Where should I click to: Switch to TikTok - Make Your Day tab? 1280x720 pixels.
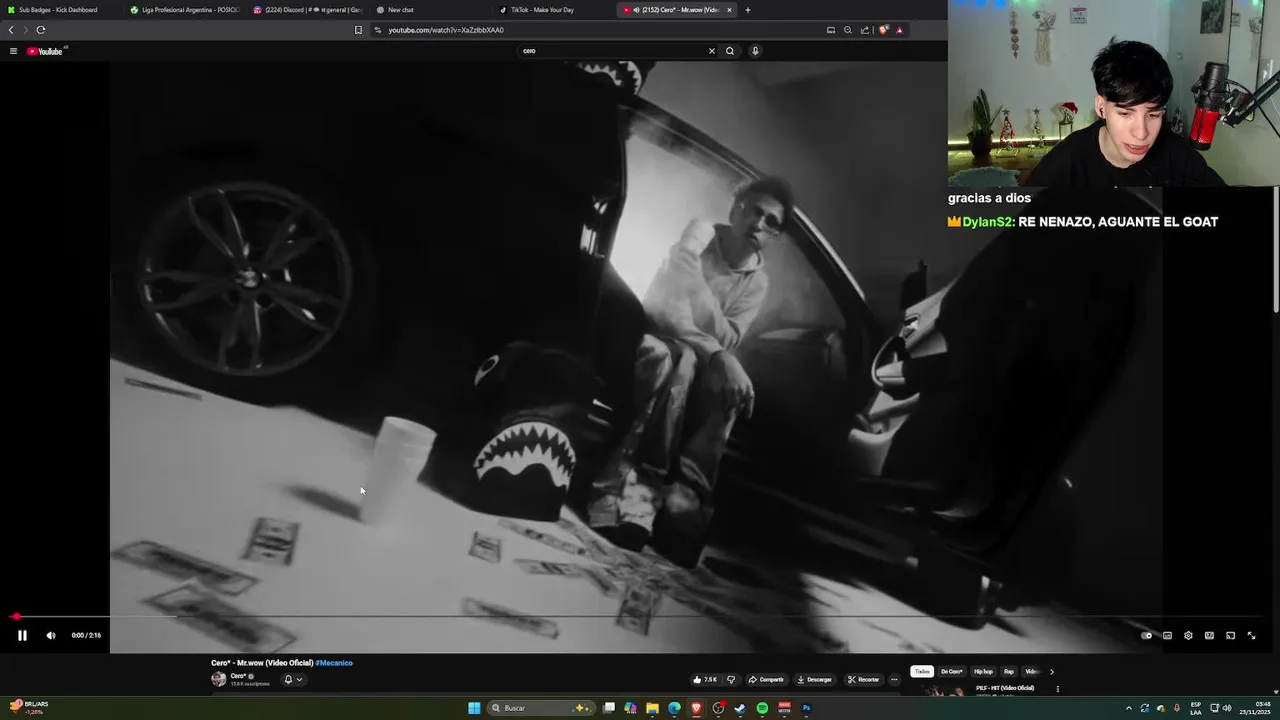553,10
